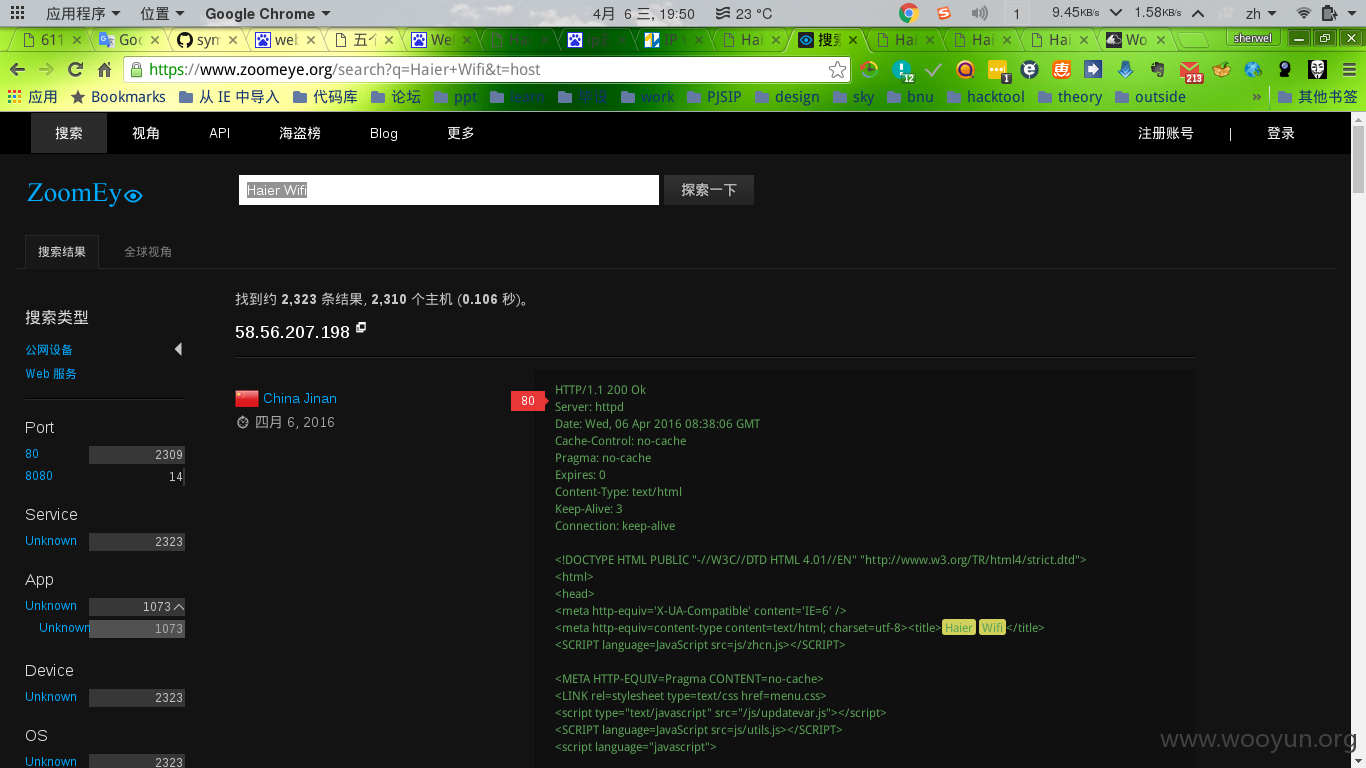
Task: Open the Gmail checker showing 213
Action: [1190, 71]
